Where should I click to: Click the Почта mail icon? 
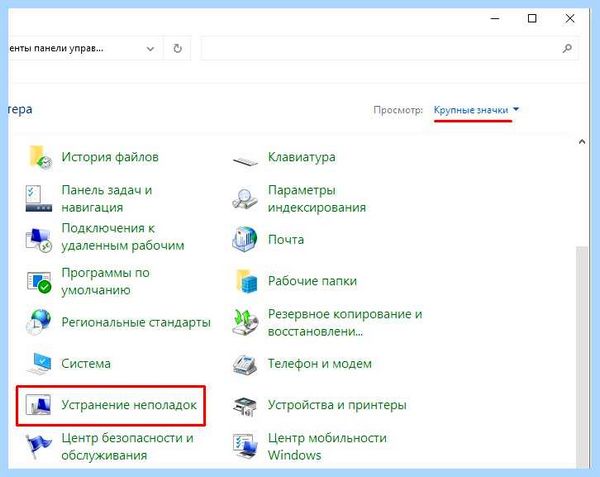245,239
